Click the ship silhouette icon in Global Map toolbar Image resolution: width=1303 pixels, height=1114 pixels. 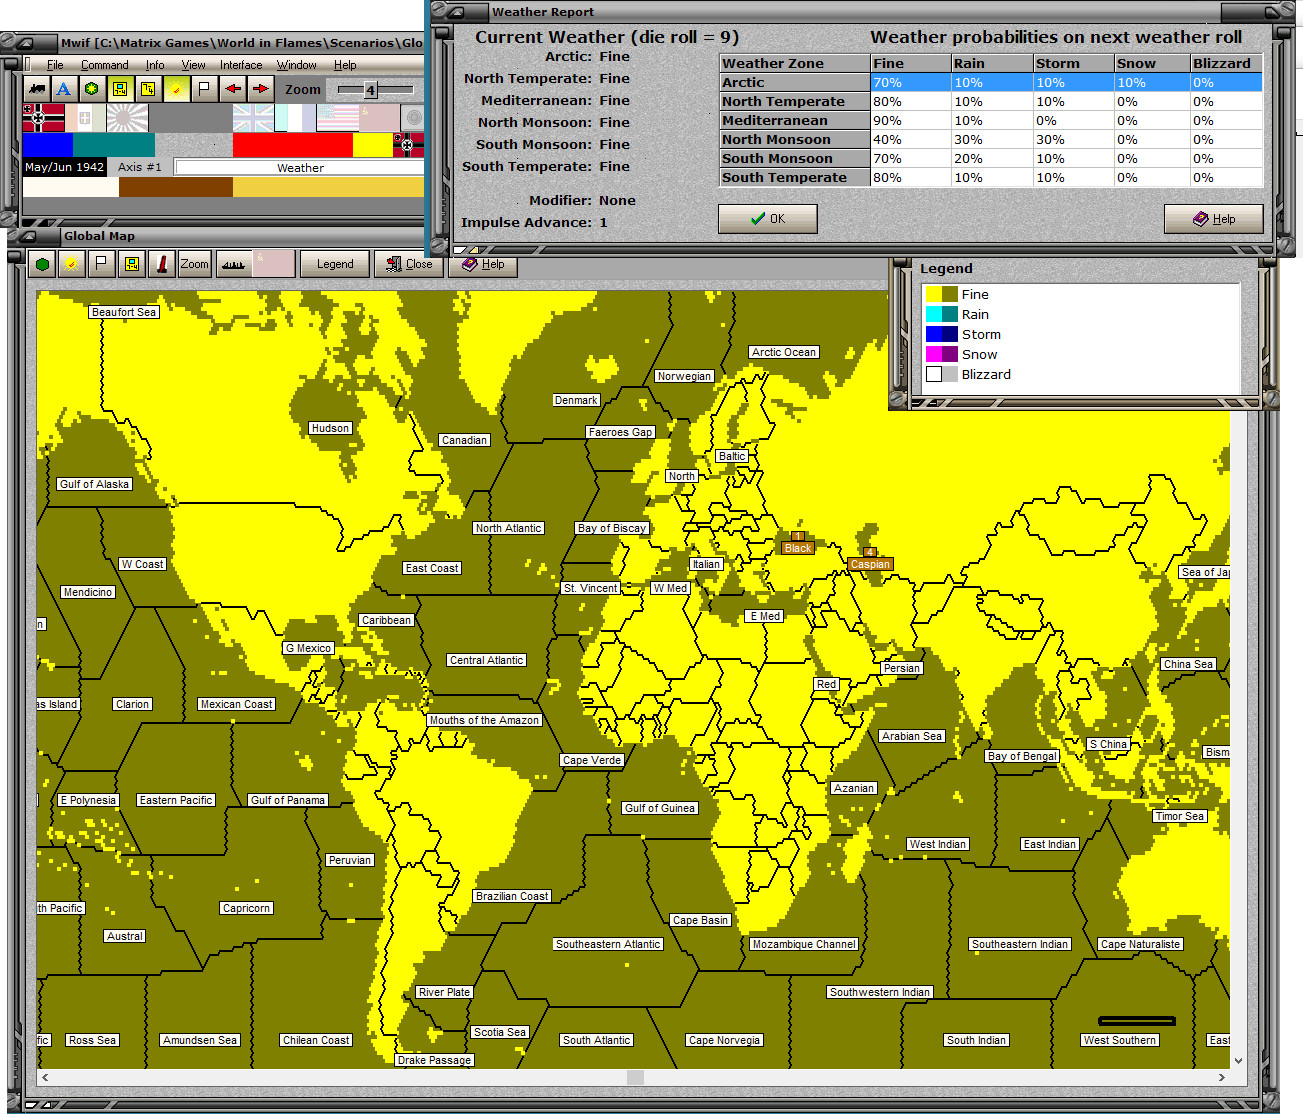(233, 264)
